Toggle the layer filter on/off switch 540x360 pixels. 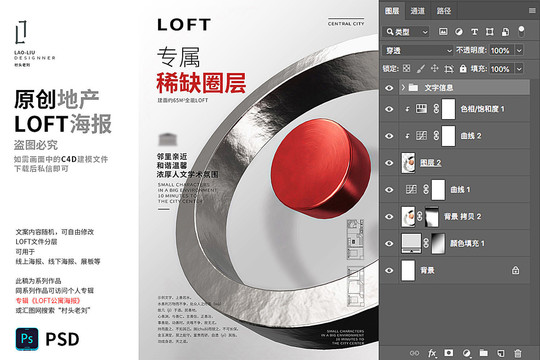(521, 31)
